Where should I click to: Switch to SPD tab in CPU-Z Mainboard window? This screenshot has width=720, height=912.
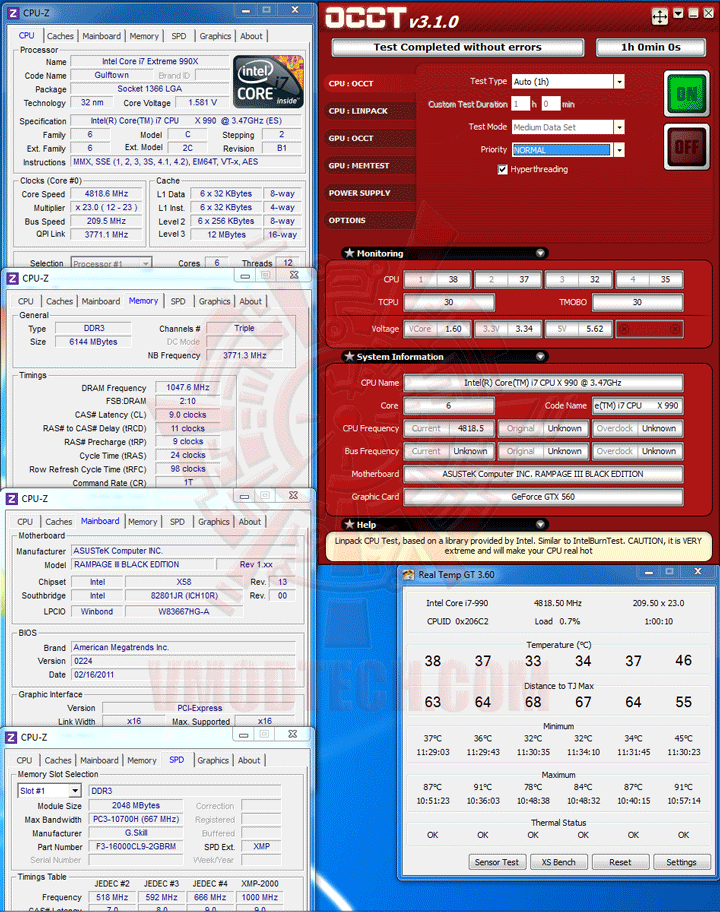click(177, 522)
